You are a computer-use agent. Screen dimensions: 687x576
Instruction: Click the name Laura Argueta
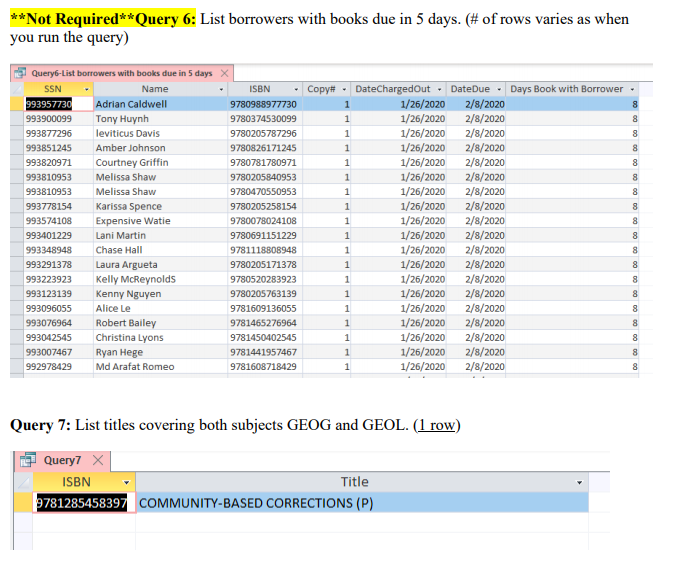click(127, 265)
